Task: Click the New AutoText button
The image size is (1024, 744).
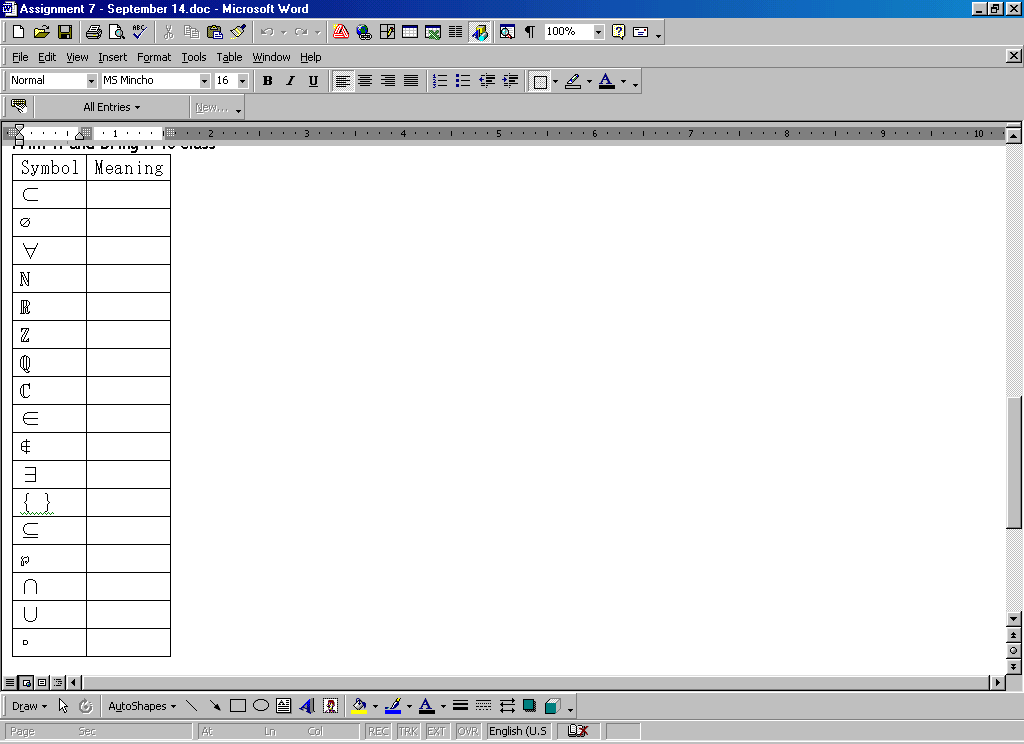Action: click(212, 107)
